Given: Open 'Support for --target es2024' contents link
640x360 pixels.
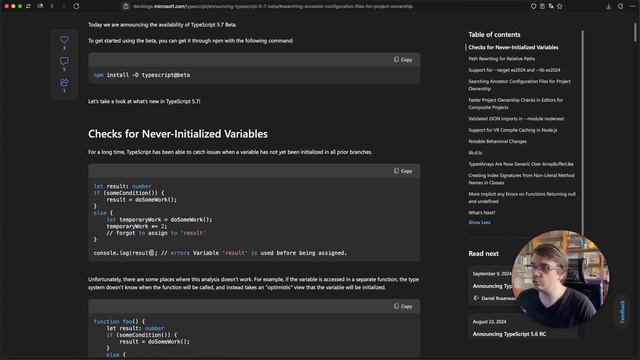Looking at the screenshot, I should click(x=514, y=70).
